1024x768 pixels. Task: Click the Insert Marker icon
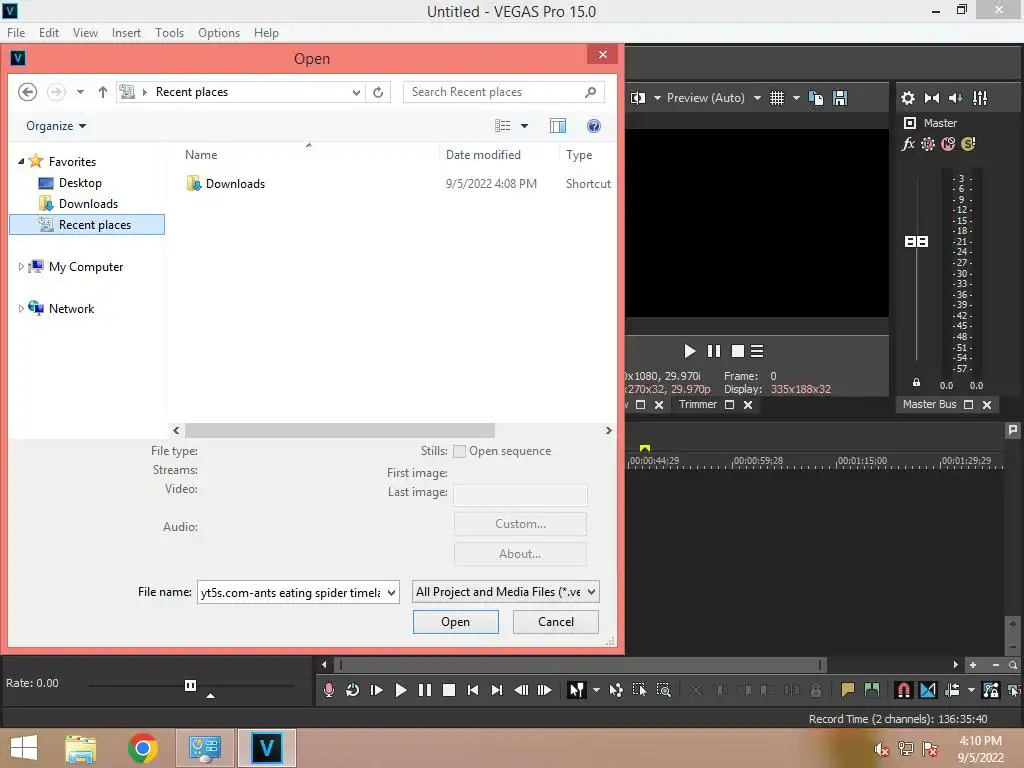pos(848,690)
